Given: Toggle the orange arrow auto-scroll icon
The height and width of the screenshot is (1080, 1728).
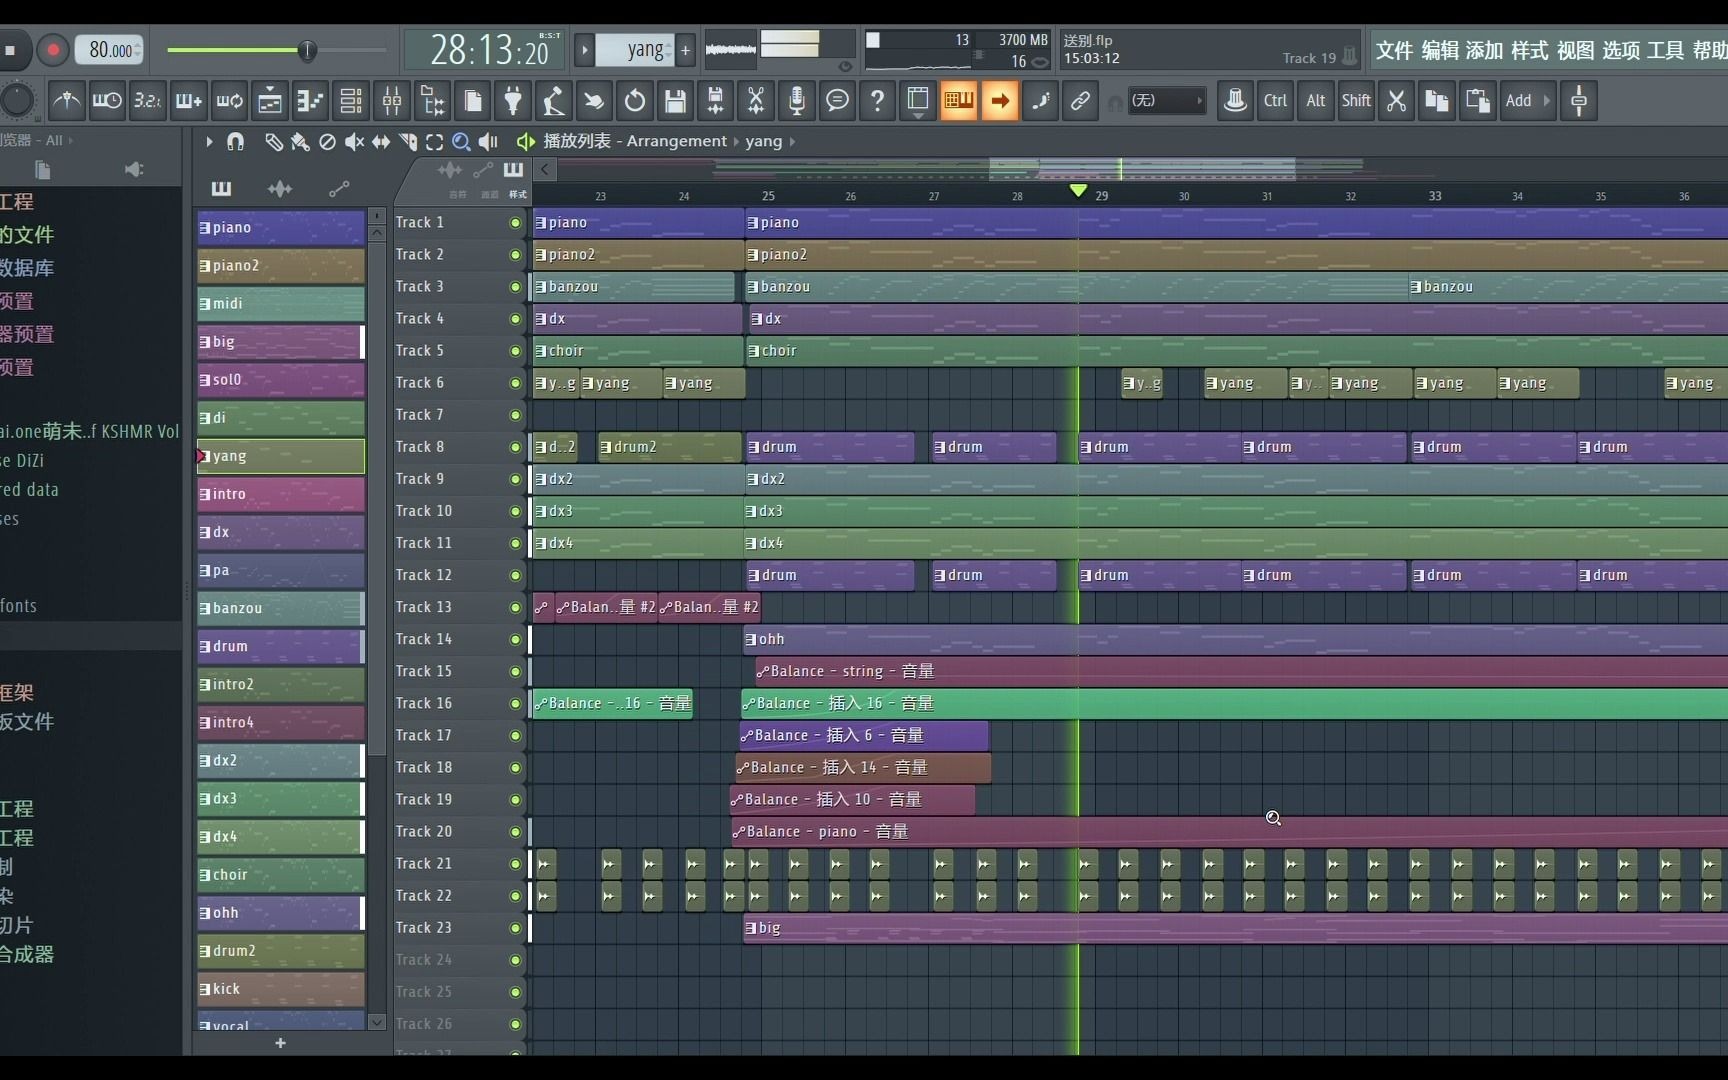Looking at the screenshot, I should [x=1000, y=101].
